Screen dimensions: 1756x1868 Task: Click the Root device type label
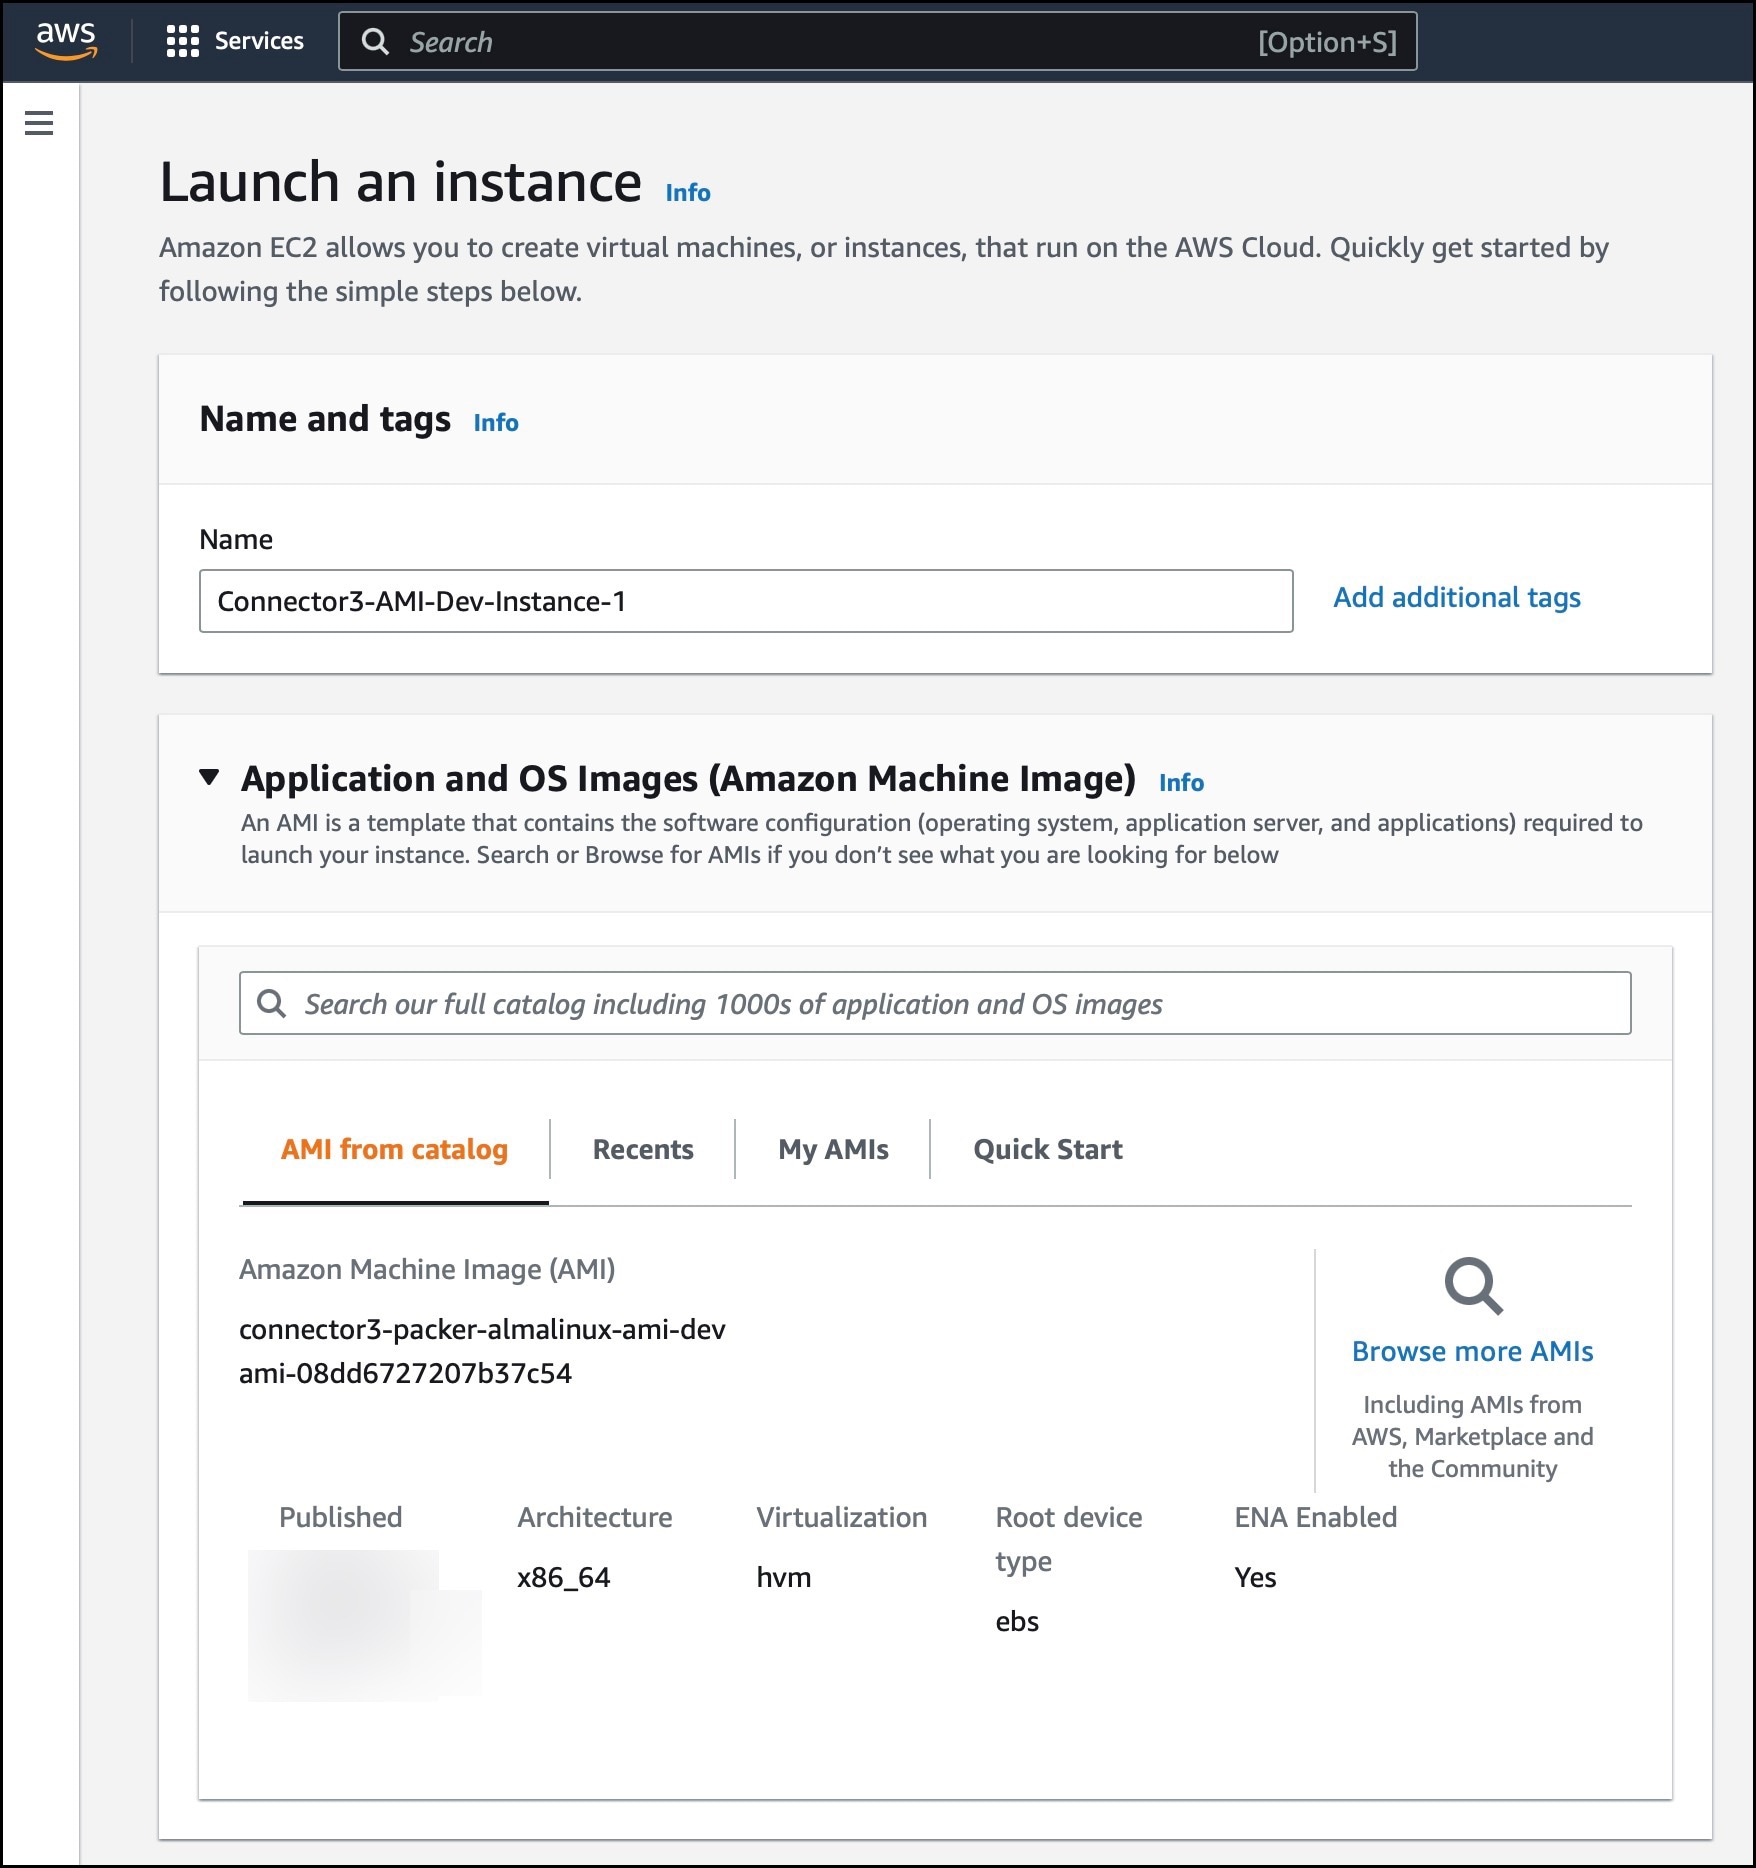tap(1068, 1539)
